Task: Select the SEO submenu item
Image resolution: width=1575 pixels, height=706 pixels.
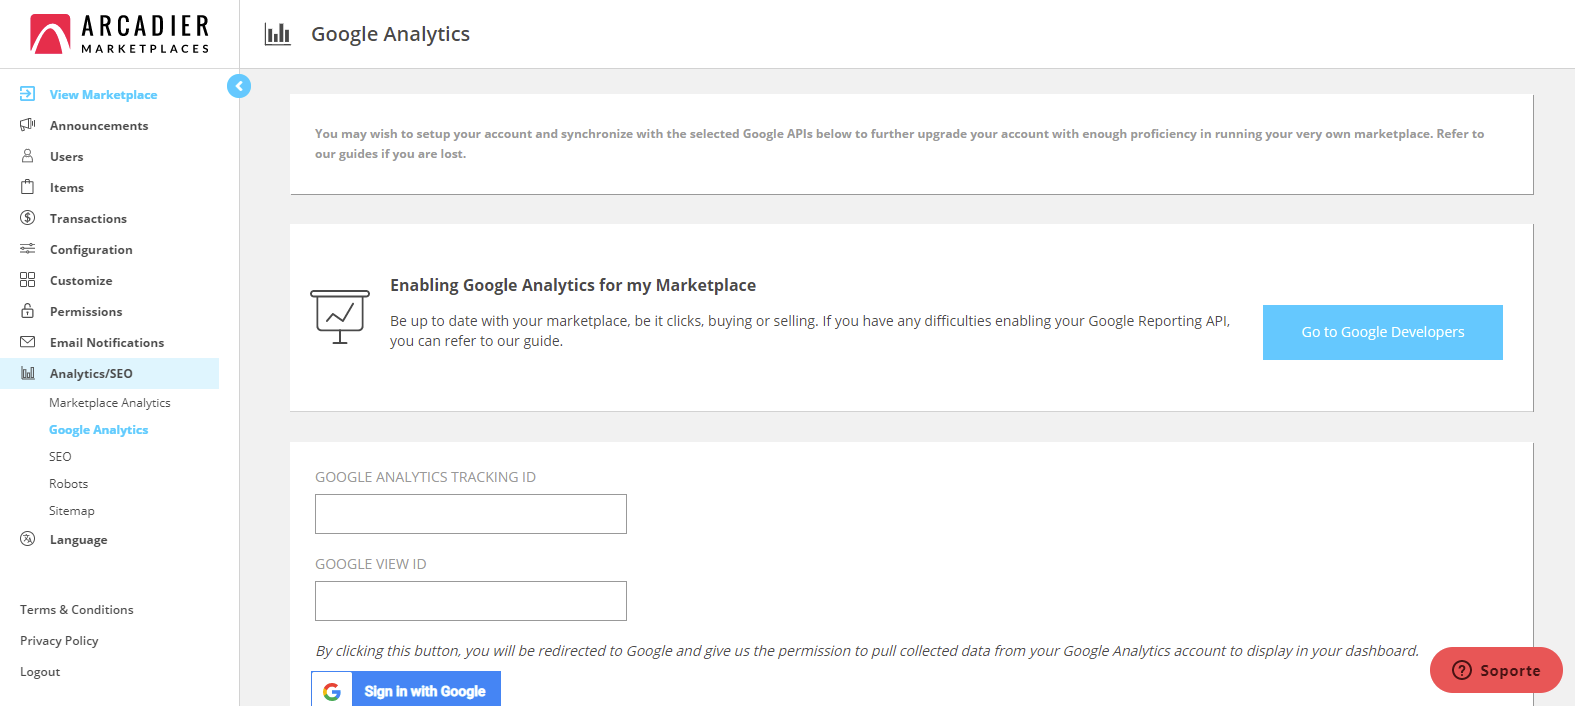Action: click(x=60, y=457)
